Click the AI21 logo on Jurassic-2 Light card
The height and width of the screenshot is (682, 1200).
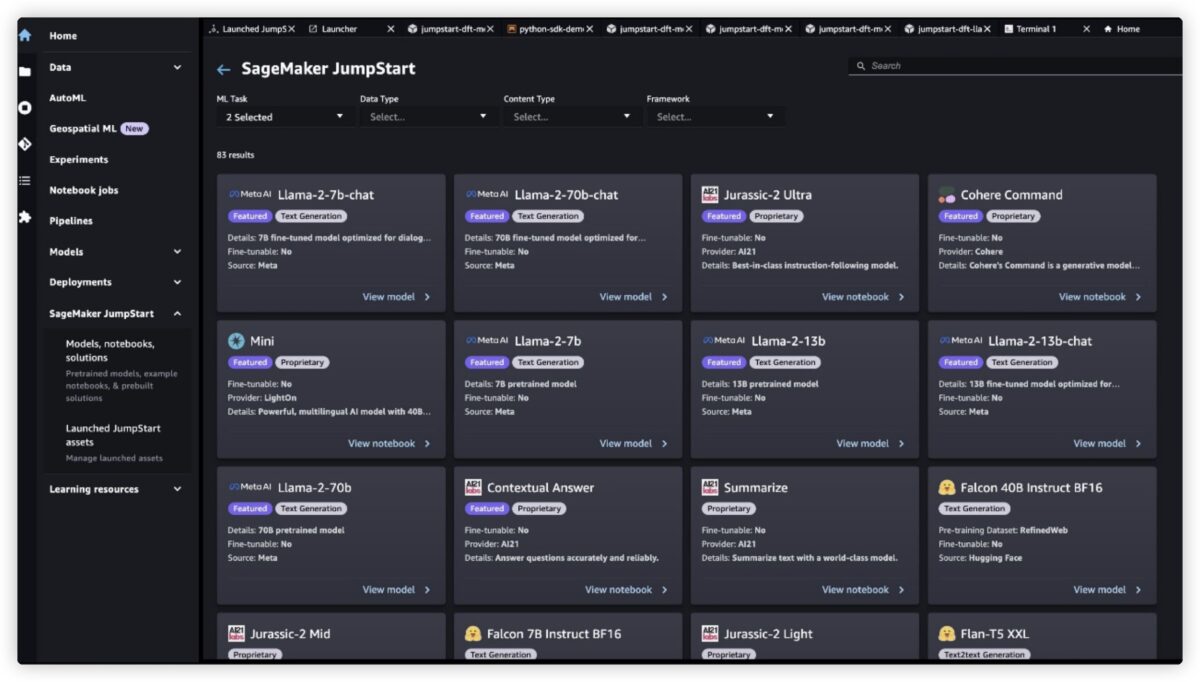pyautogui.click(x=710, y=634)
